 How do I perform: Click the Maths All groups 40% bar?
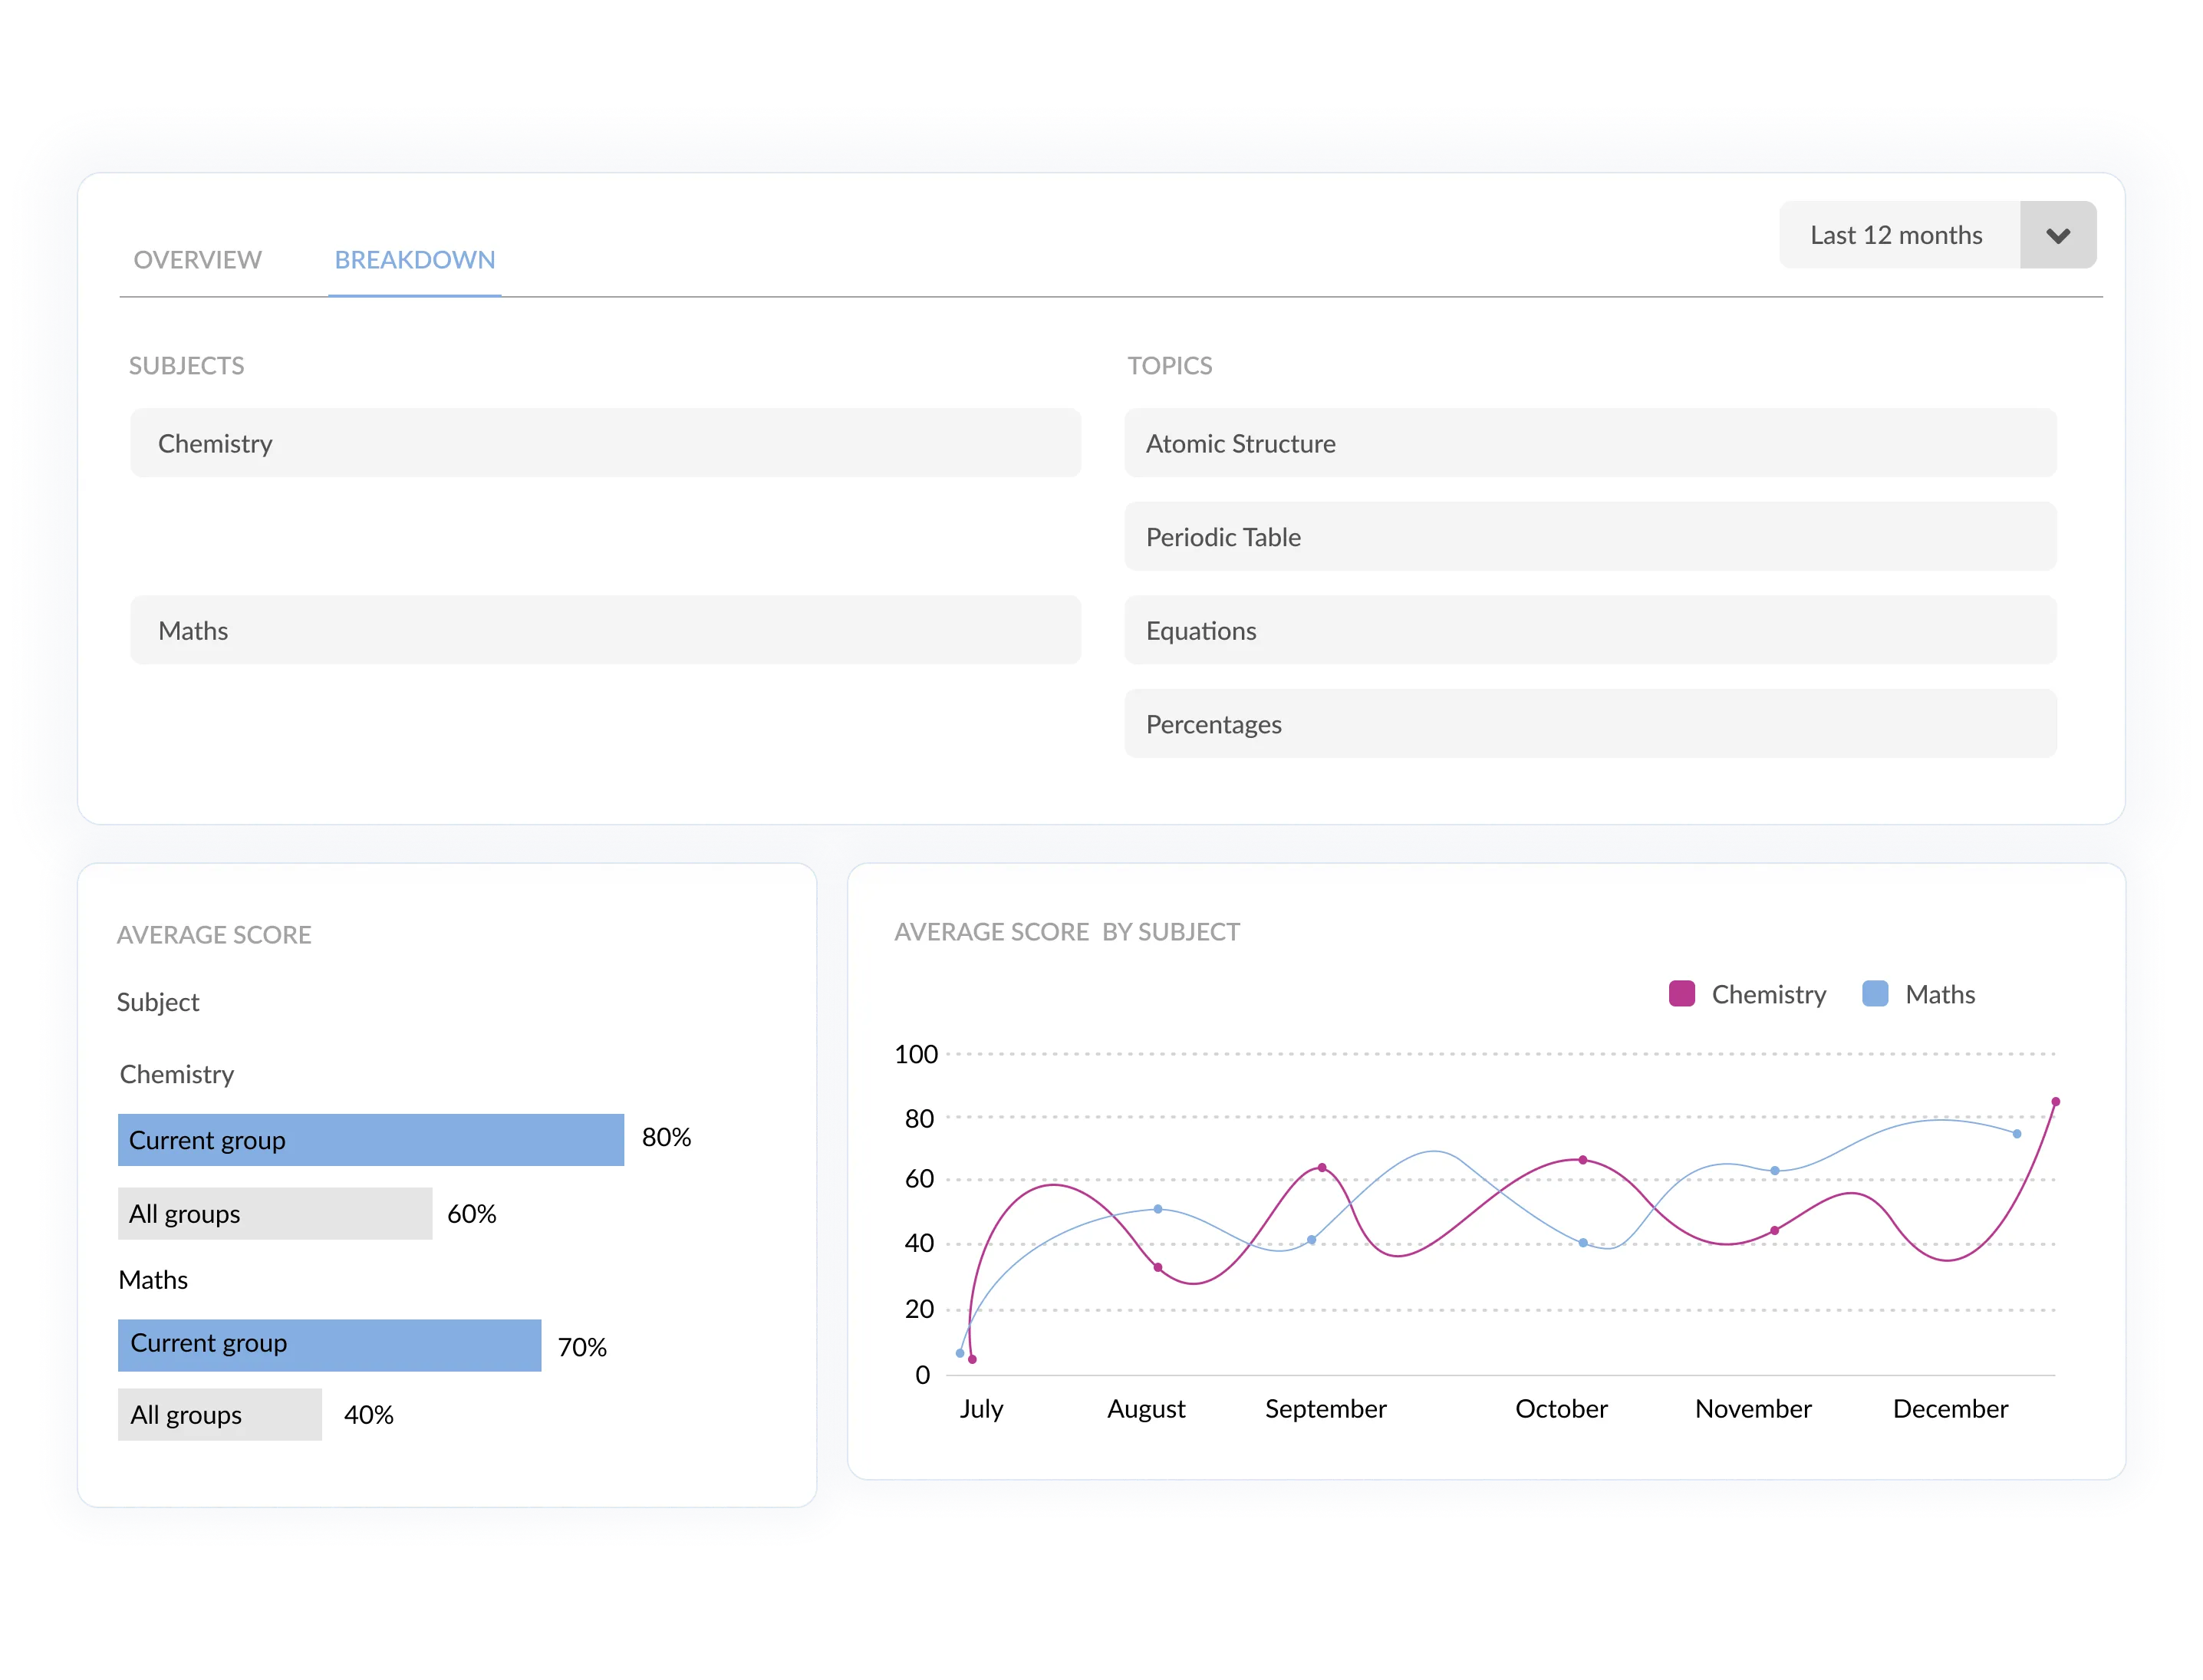pos(219,1414)
